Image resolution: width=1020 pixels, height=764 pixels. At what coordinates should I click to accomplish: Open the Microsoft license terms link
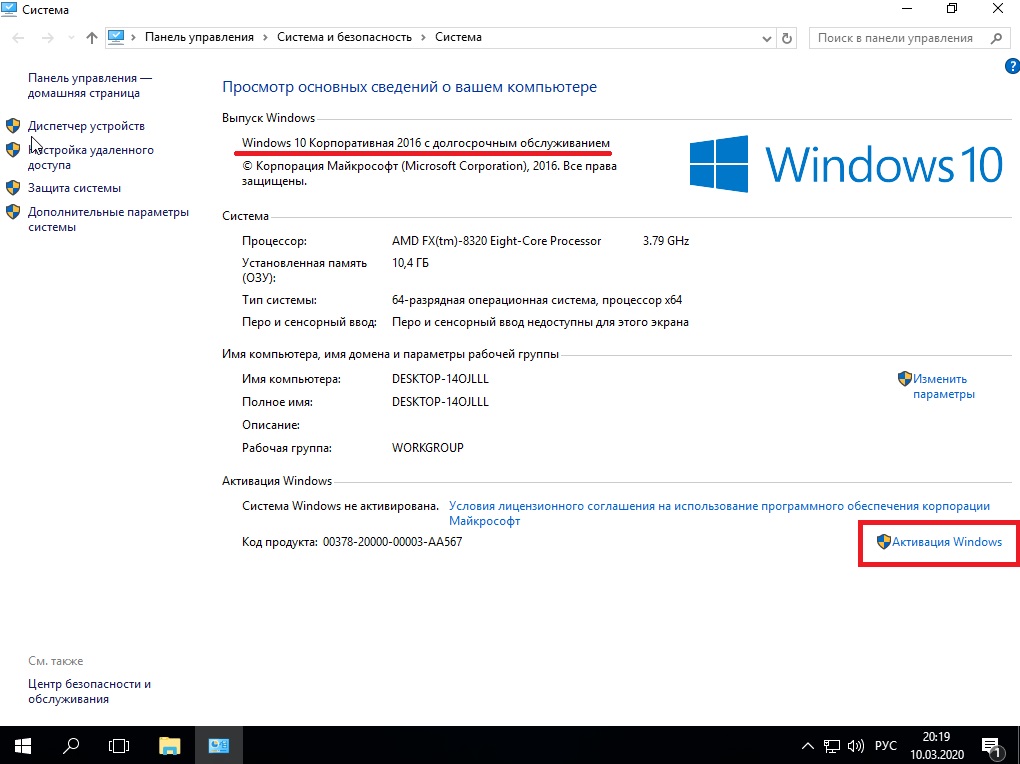pyautogui.click(x=719, y=513)
